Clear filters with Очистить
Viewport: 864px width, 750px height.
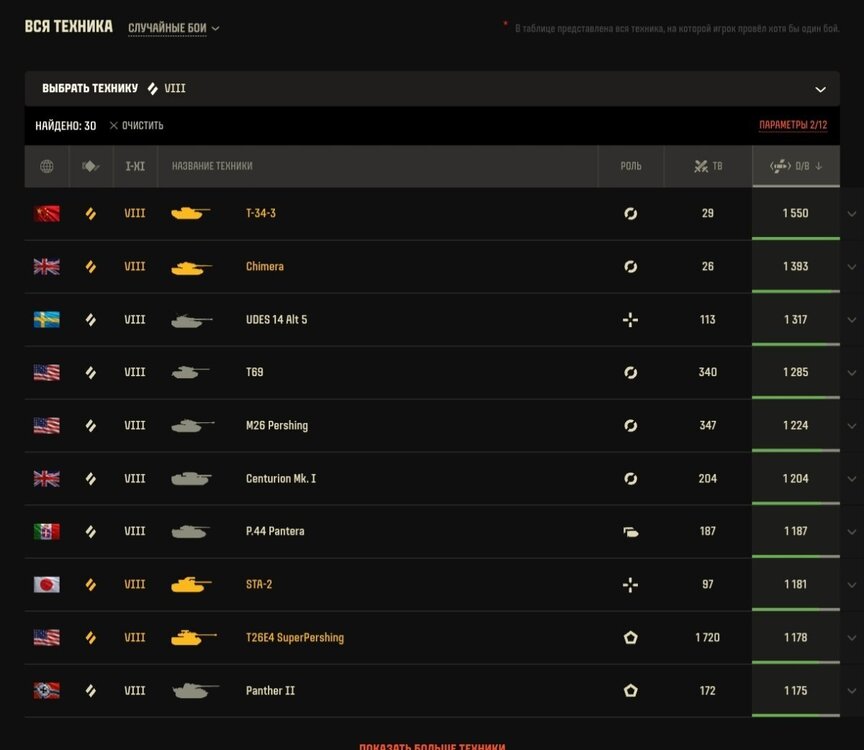pos(136,126)
